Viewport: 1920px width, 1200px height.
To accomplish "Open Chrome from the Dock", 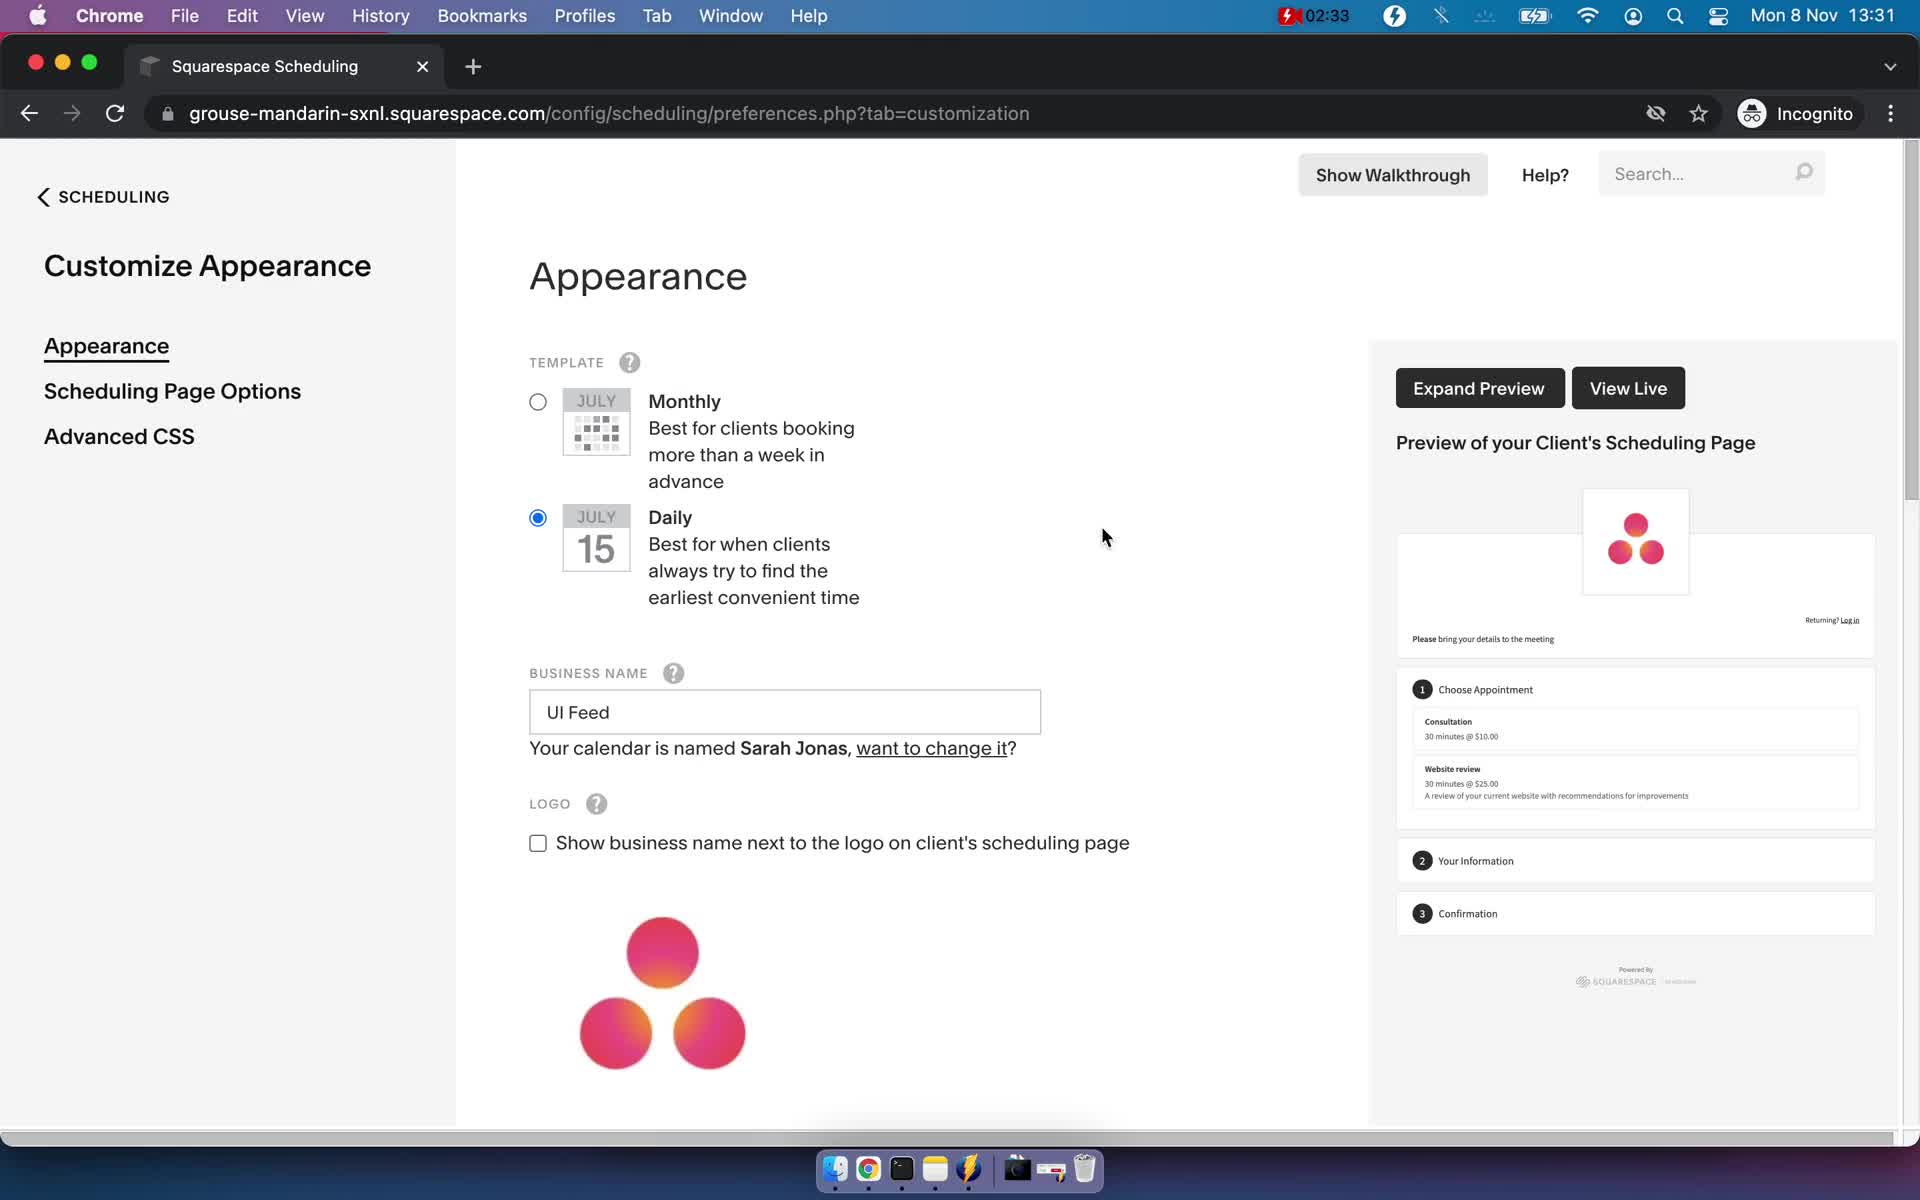I will click(868, 1169).
